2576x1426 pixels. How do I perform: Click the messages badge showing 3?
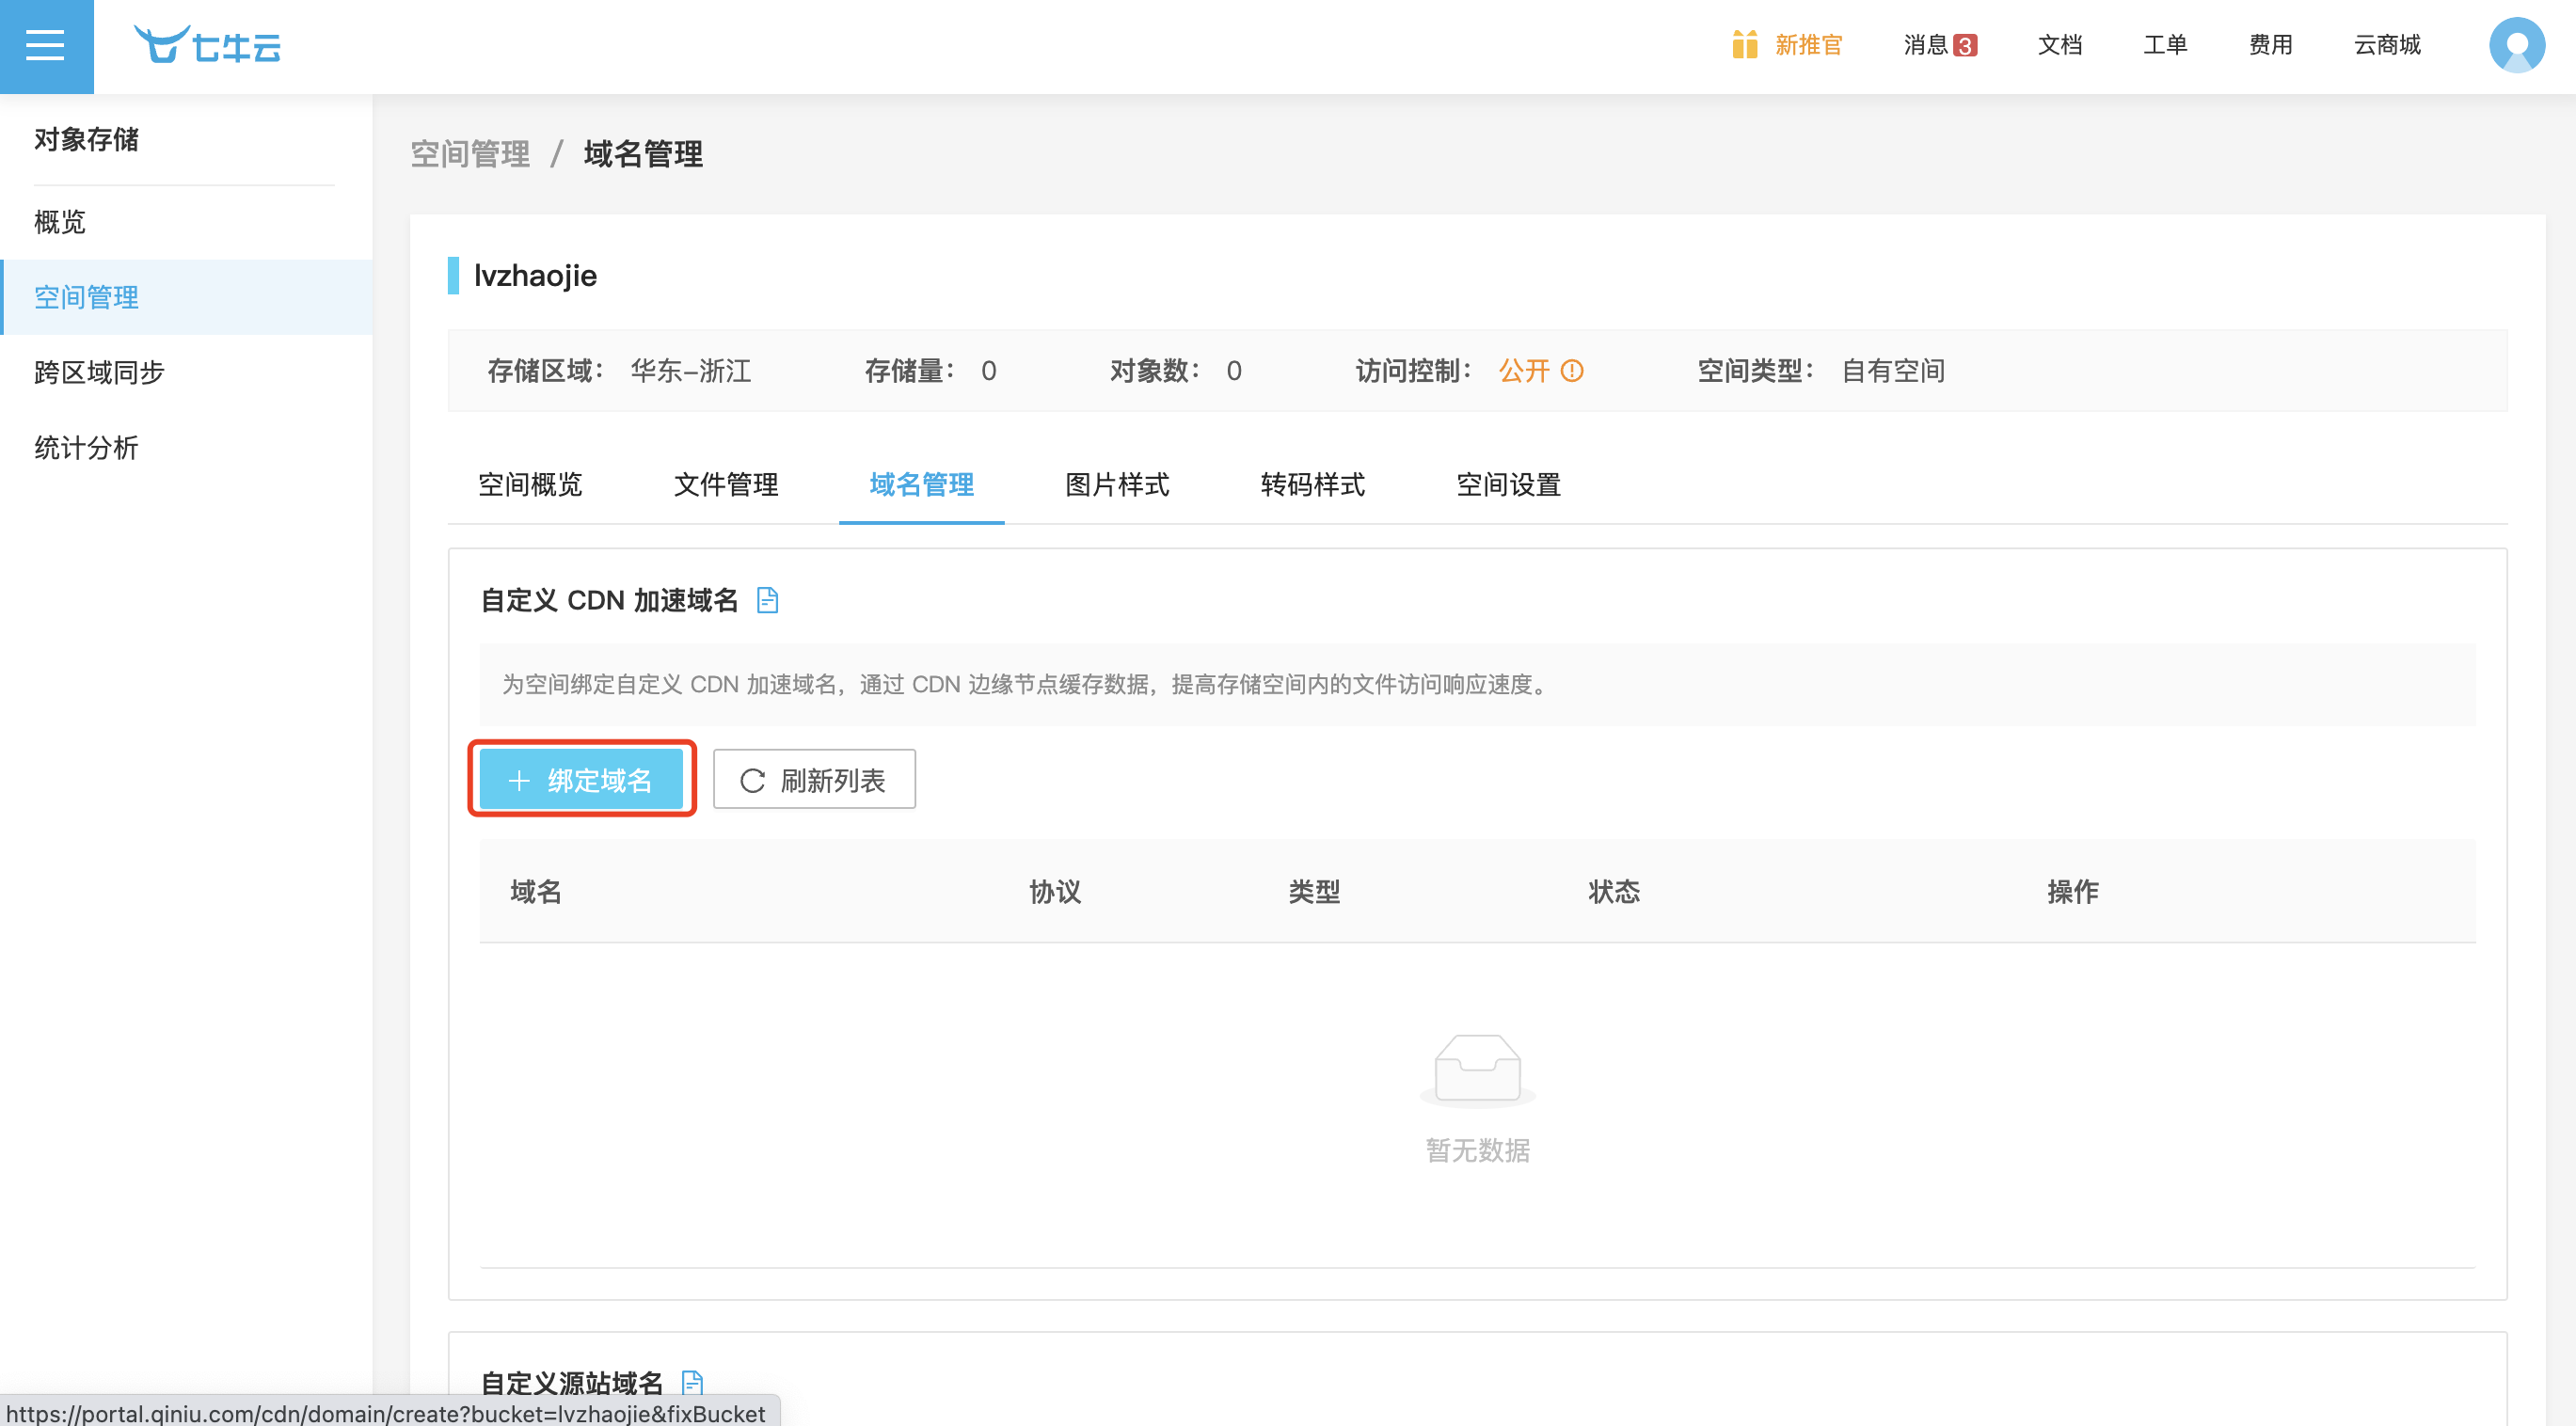[x=1964, y=46]
